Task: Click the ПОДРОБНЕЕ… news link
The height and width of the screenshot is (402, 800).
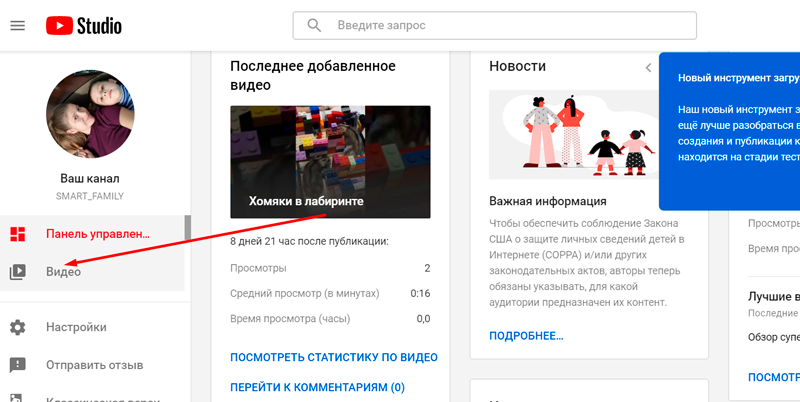Action: 526,336
